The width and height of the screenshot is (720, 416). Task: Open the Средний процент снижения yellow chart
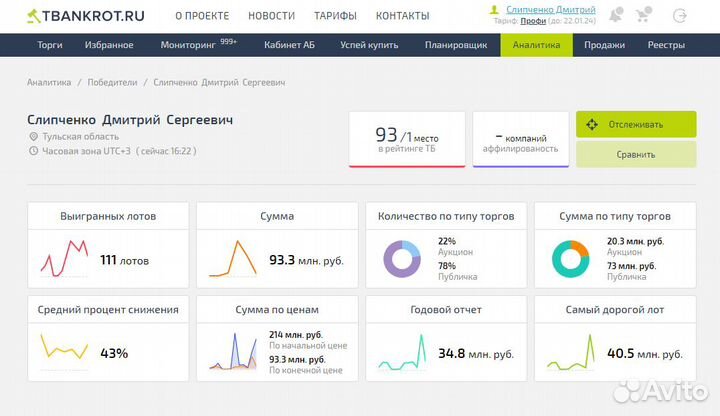pyautogui.click(x=64, y=351)
